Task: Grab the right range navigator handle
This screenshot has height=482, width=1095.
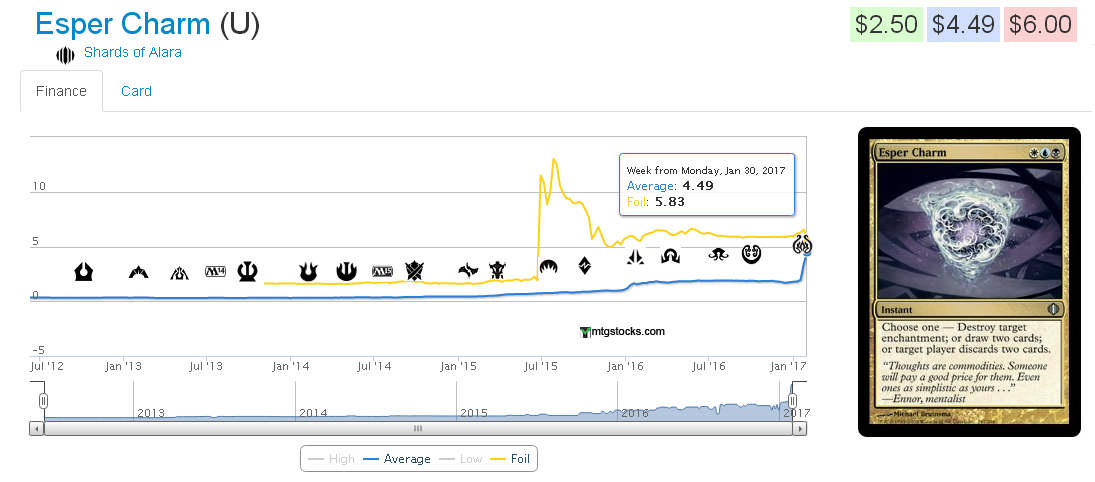Action: pos(793,401)
